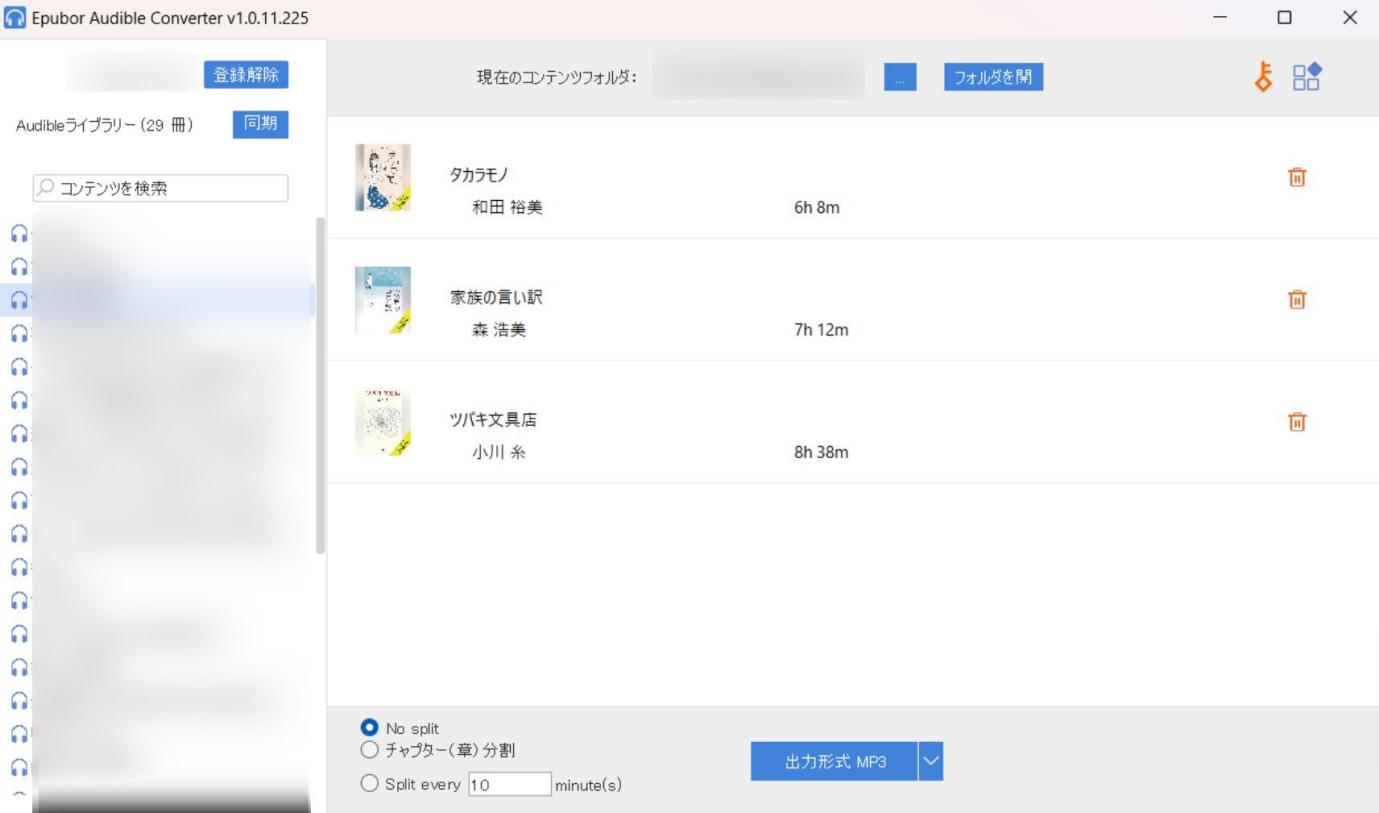Click the 登録解除 button
The height and width of the screenshot is (813, 1379).
[246, 75]
